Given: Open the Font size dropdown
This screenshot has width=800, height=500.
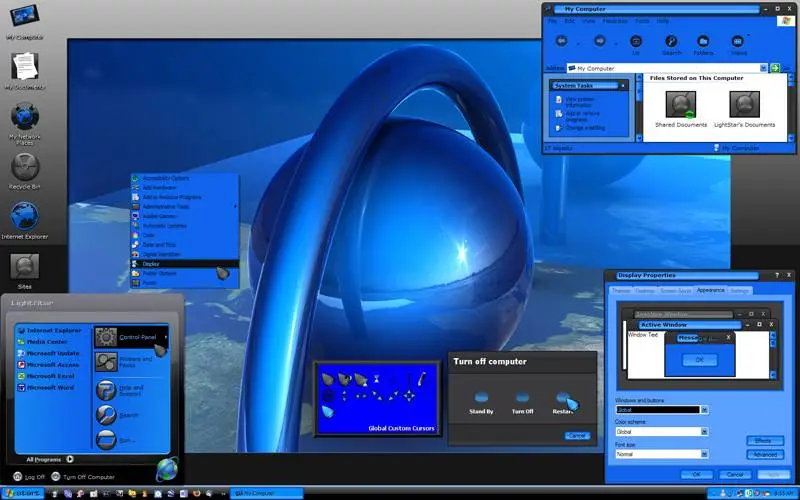Looking at the screenshot, I should 704,454.
